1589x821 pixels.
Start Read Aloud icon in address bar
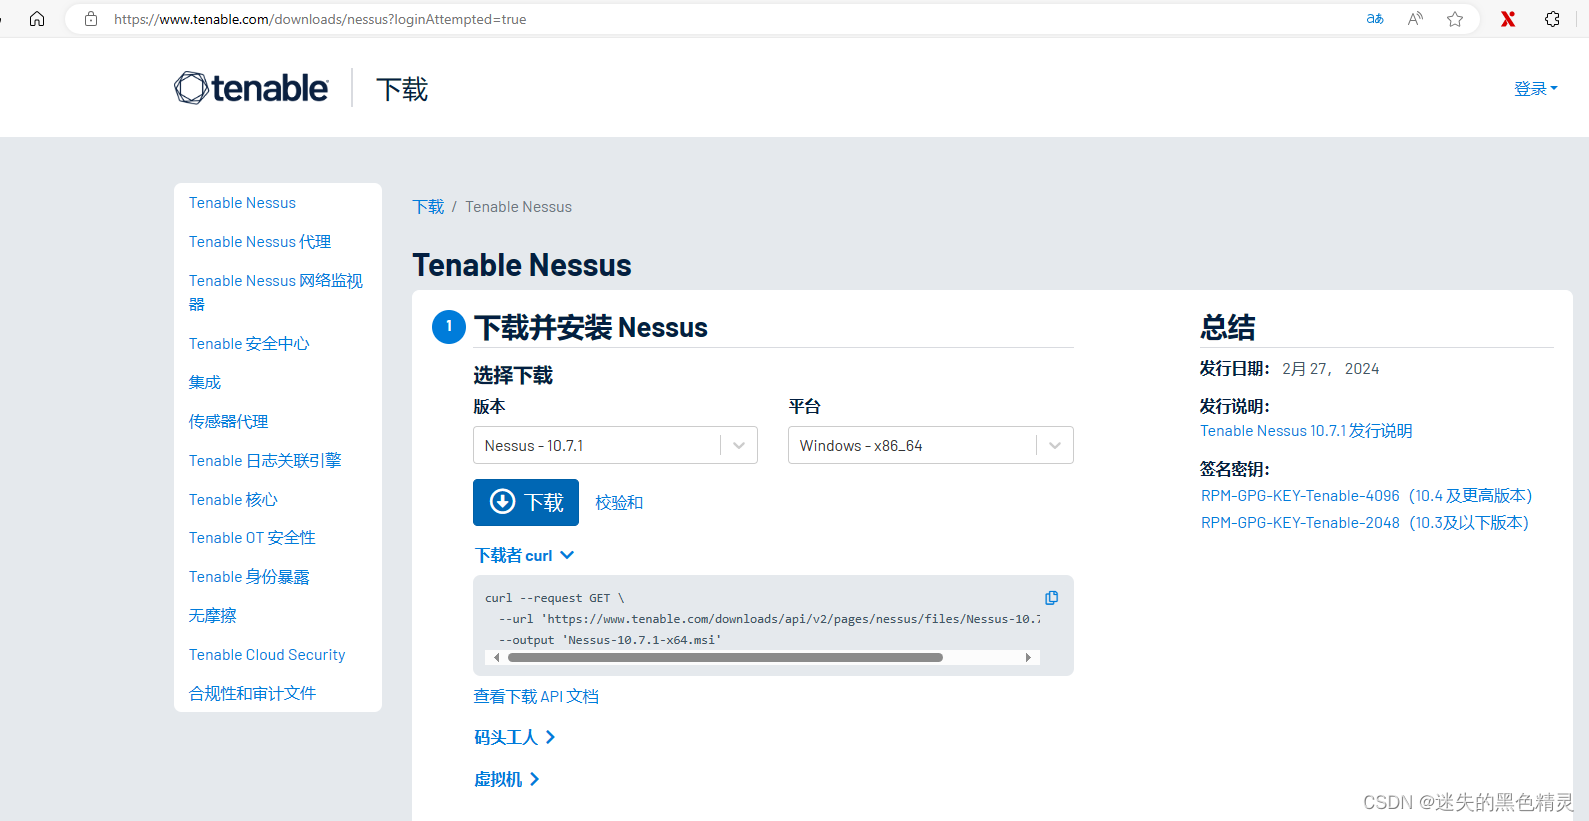[1415, 19]
